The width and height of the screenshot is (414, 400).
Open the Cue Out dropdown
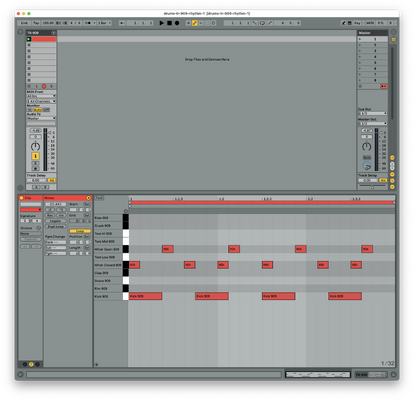tap(373, 114)
